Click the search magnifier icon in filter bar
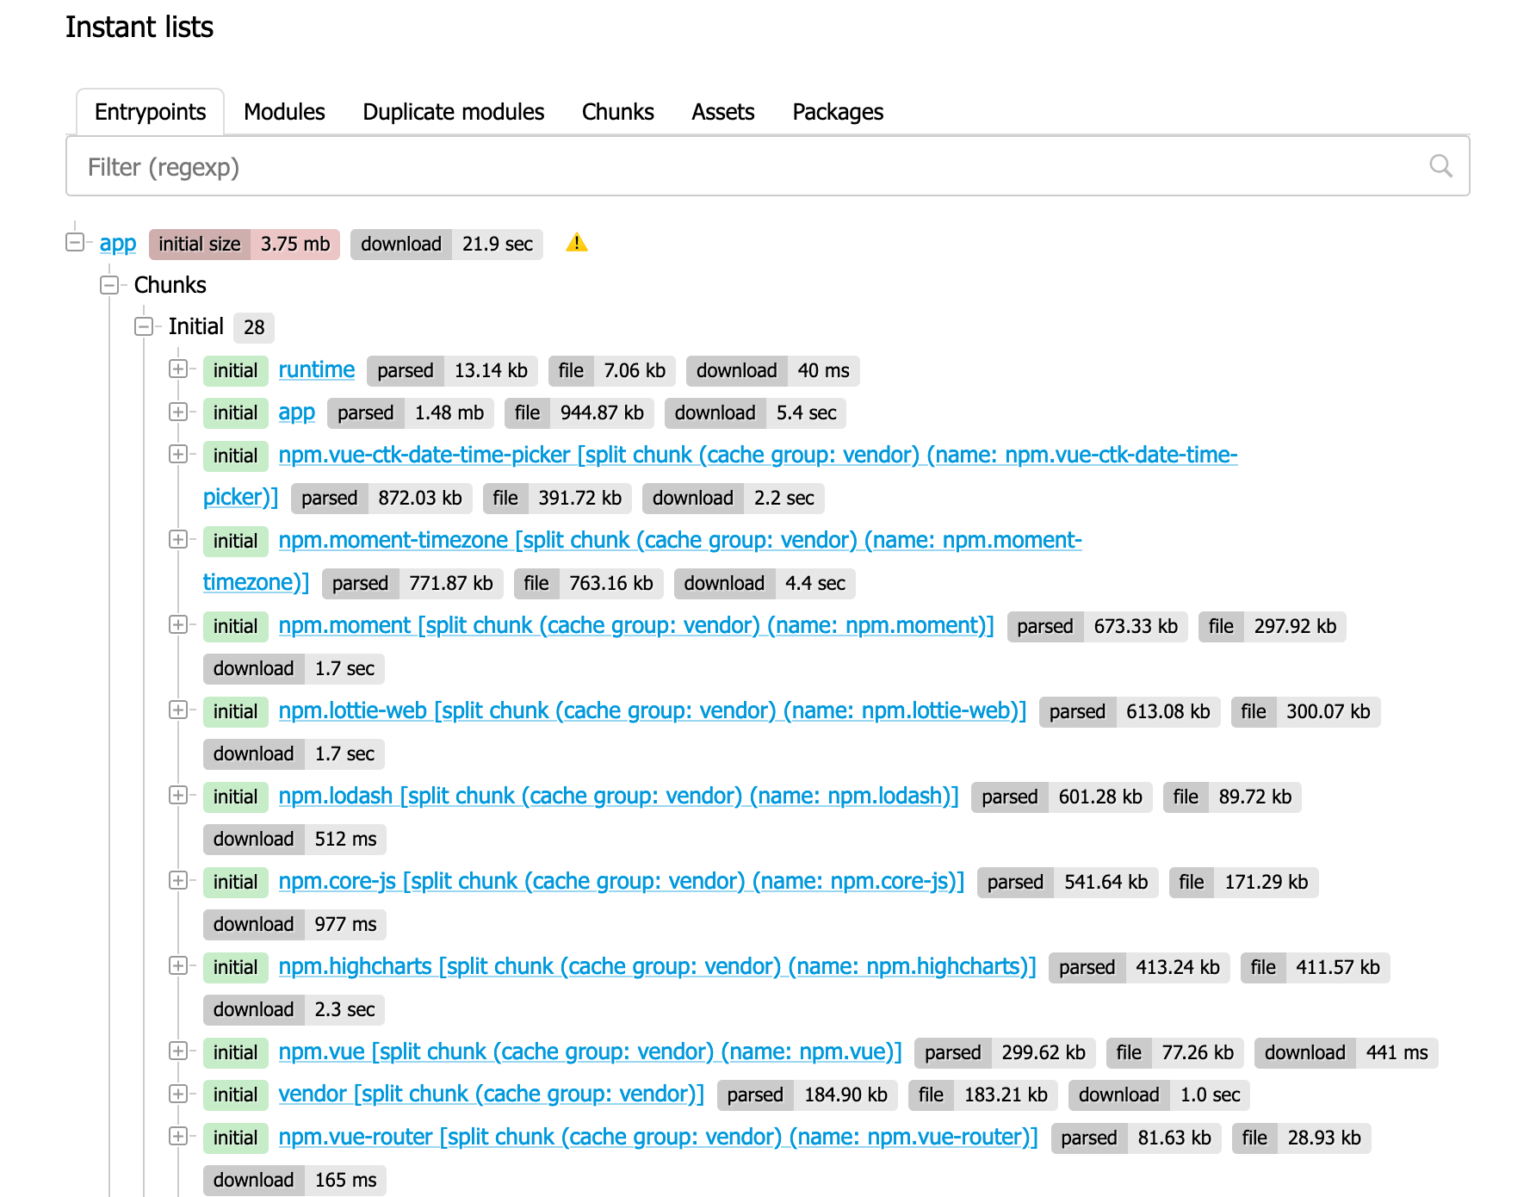The height and width of the screenshot is (1197, 1536). [x=1441, y=166]
